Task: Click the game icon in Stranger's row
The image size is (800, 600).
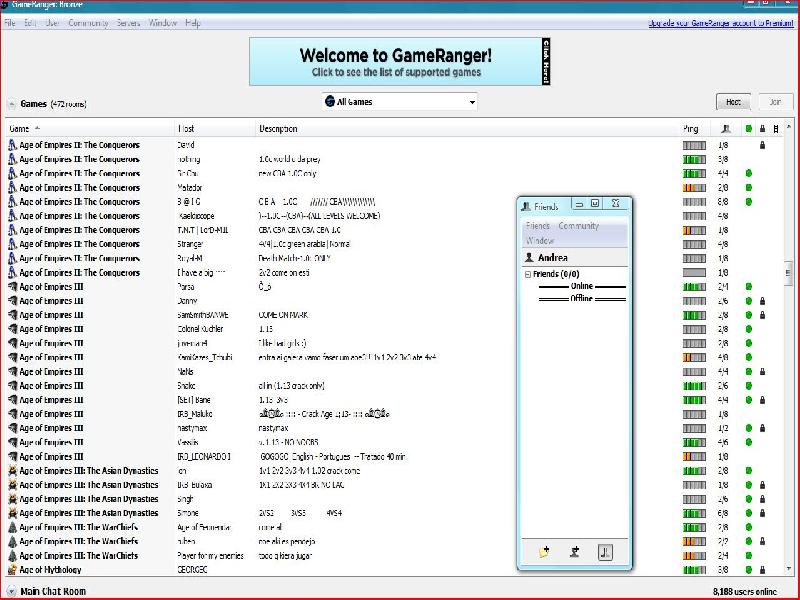Action: pos(12,244)
